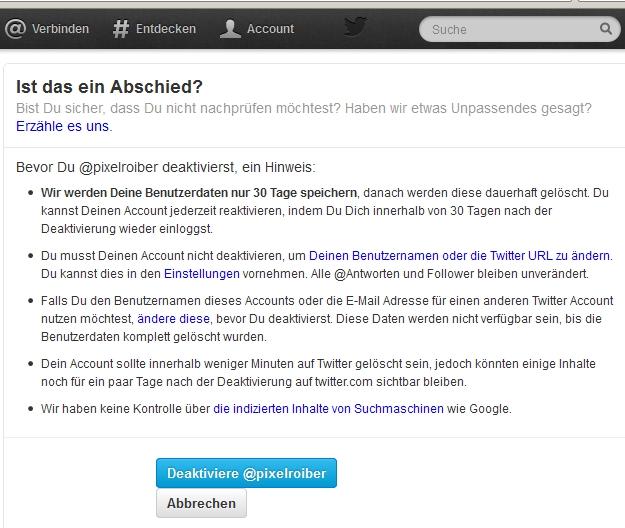Click the 'Bevor Du @pixelroiber deaktivierst' line
The height and width of the screenshot is (528, 625).
point(165,167)
